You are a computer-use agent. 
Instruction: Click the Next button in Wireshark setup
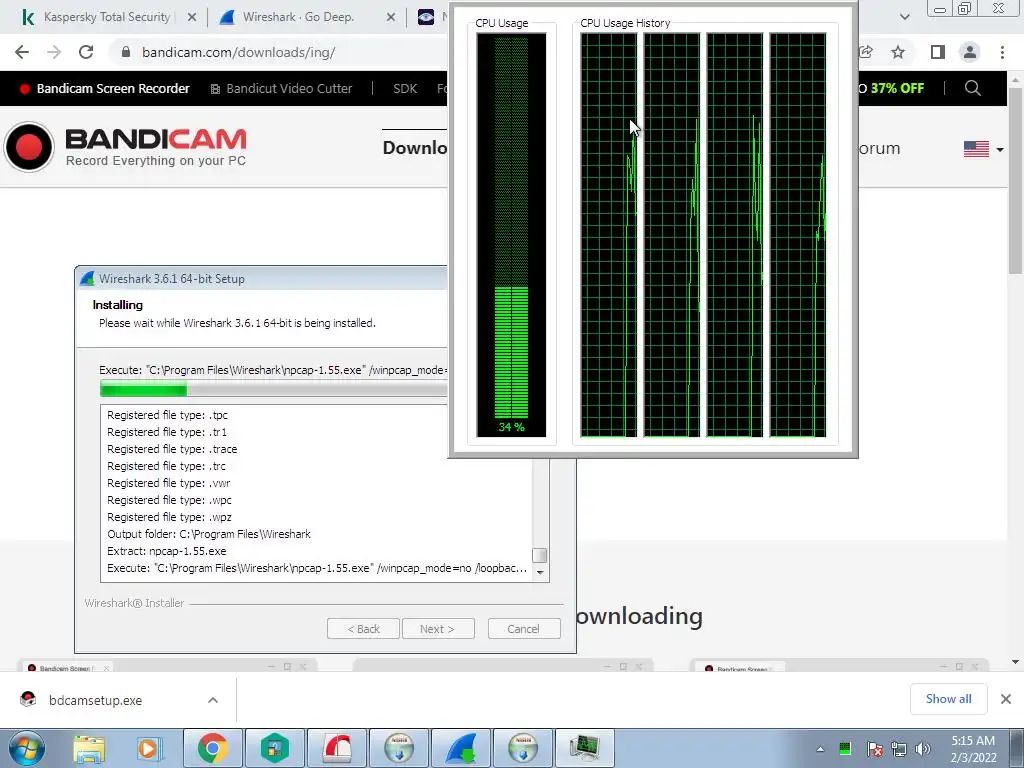click(438, 629)
